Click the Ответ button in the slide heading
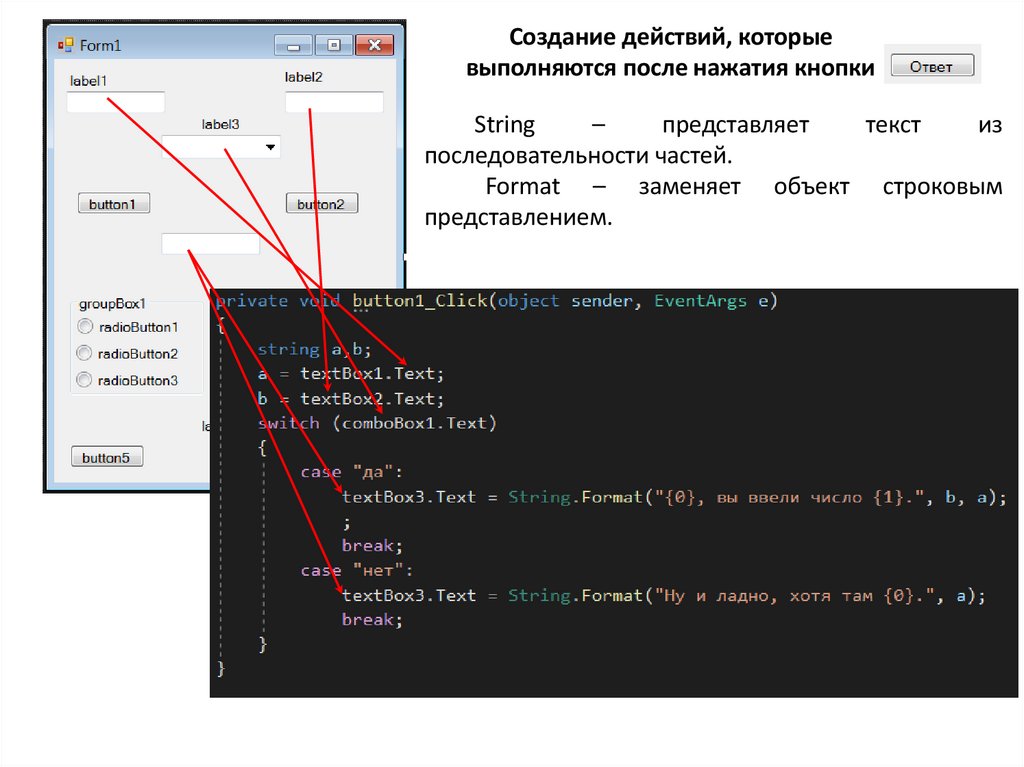 (930, 67)
